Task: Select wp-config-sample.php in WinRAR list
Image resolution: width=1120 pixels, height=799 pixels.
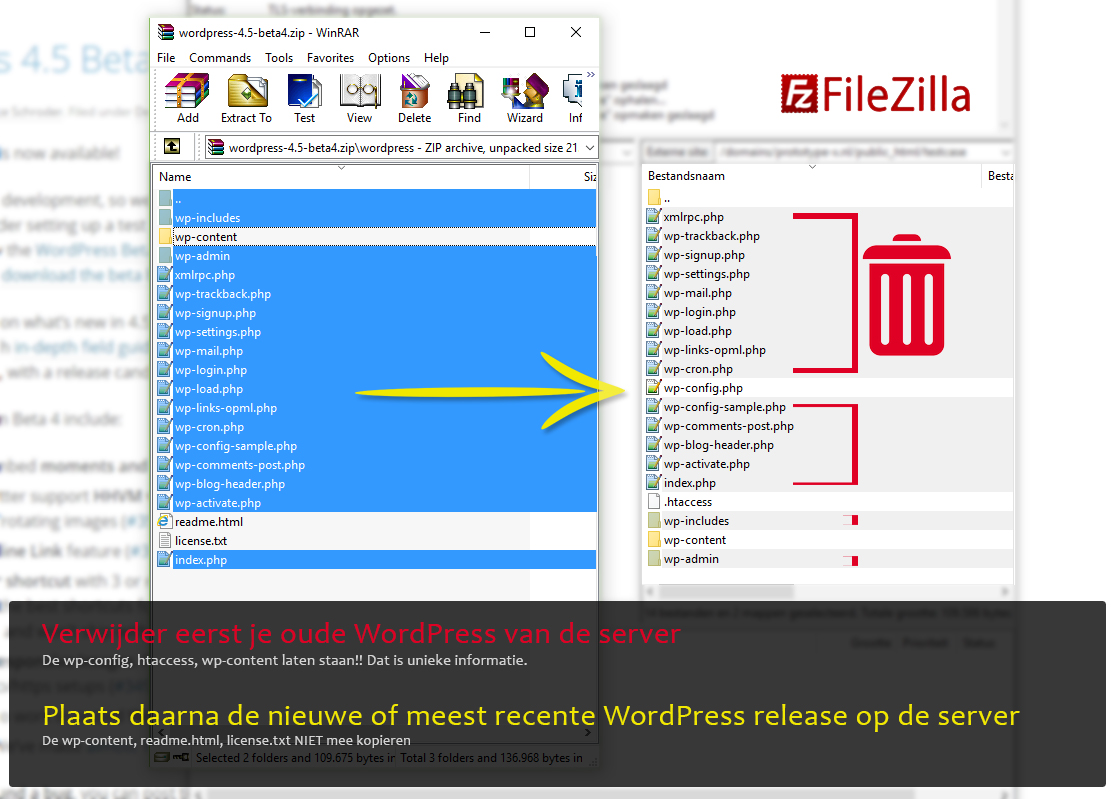Action: point(376,446)
